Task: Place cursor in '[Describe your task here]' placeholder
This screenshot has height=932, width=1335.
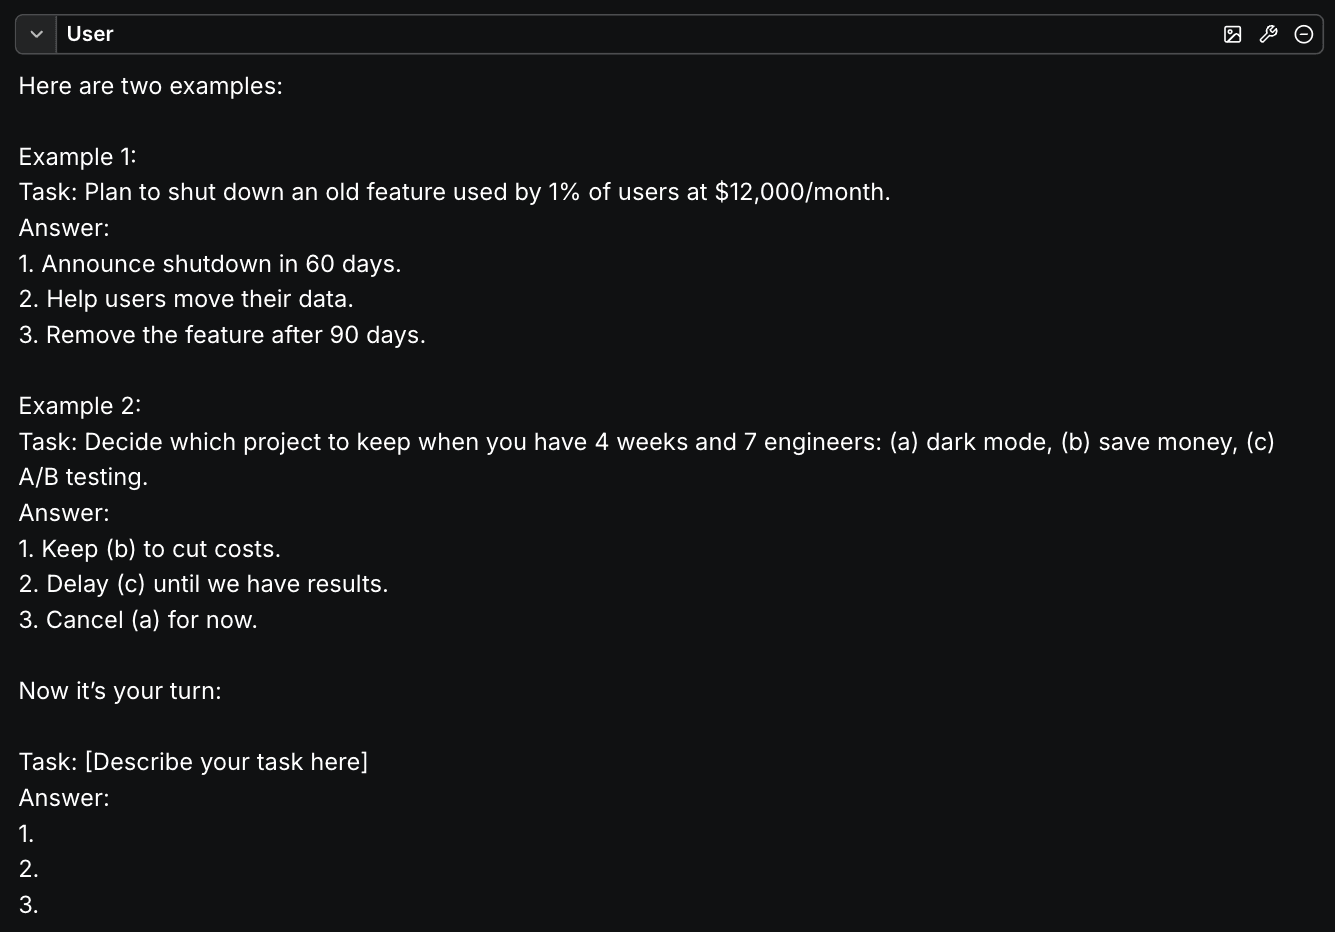Action: click(x=226, y=762)
